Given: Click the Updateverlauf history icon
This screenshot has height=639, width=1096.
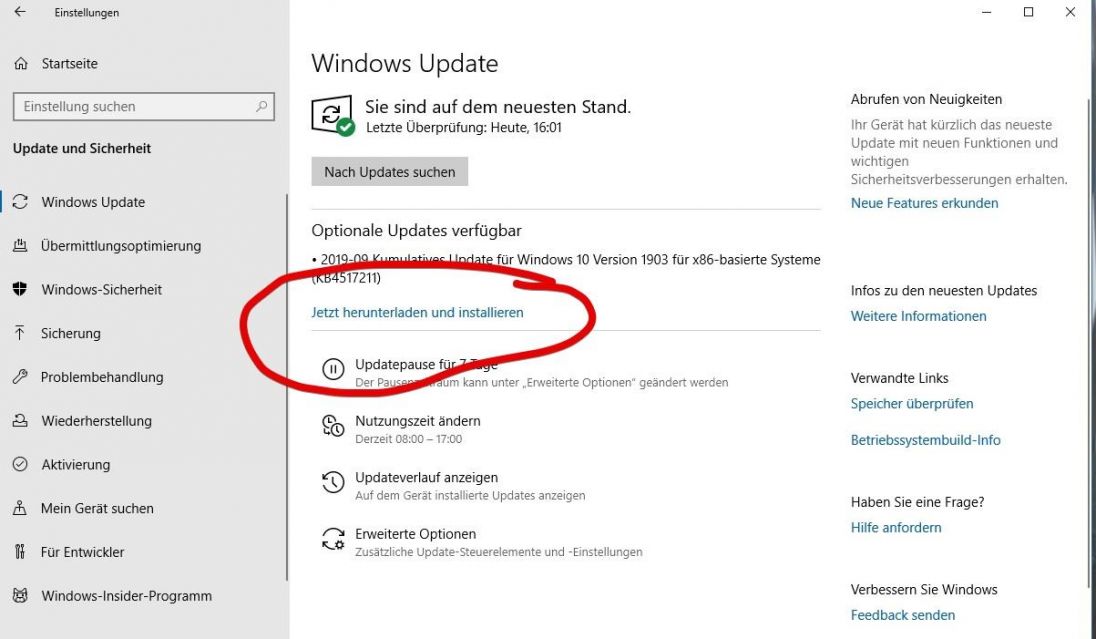Looking at the screenshot, I should click(x=333, y=482).
